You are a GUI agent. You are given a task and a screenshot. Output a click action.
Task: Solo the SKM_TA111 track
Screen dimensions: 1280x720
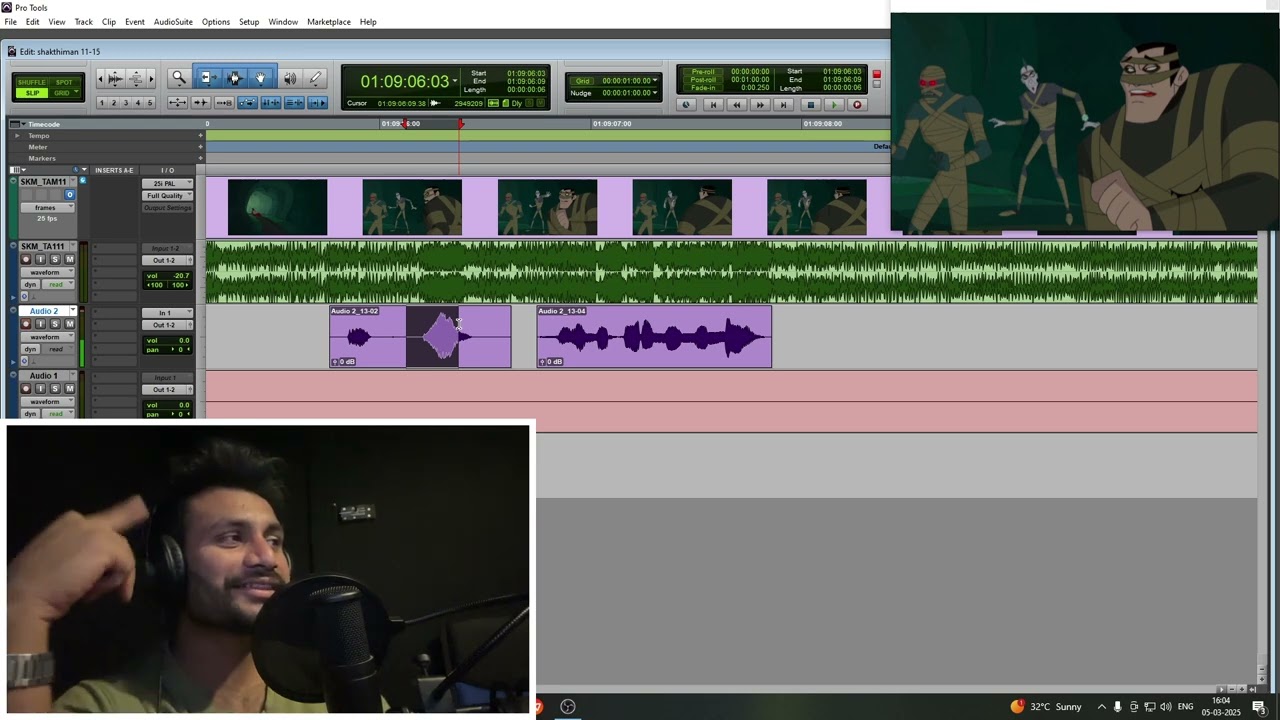coord(55,259)
